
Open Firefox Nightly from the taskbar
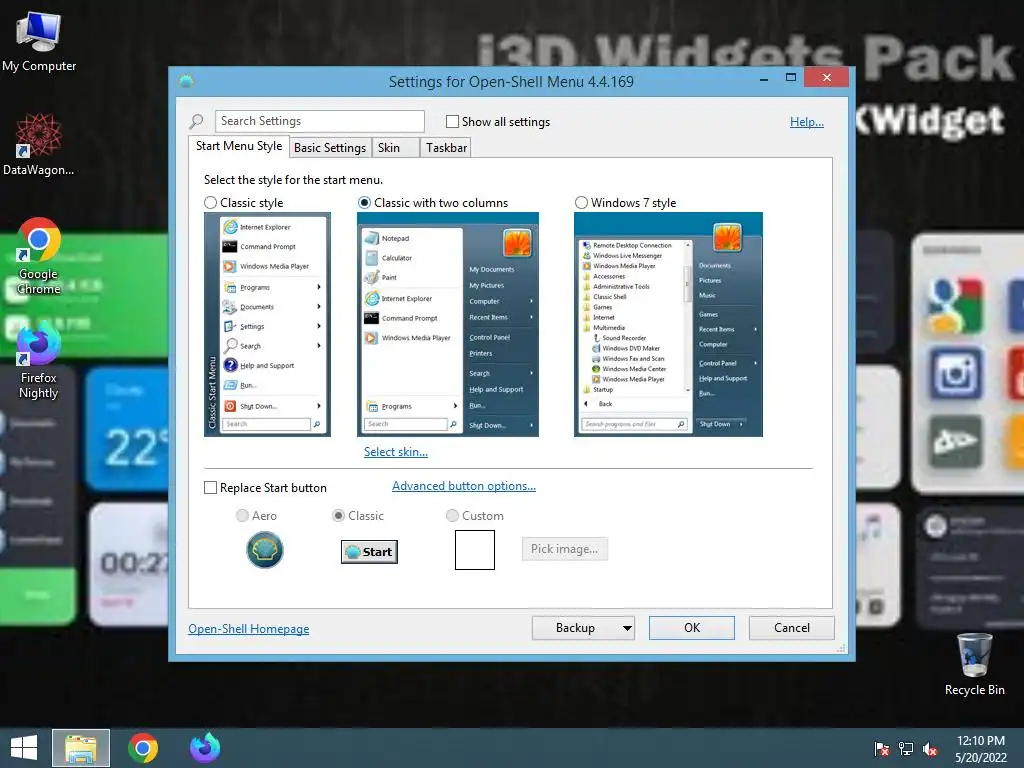click(x=205, y=748)
